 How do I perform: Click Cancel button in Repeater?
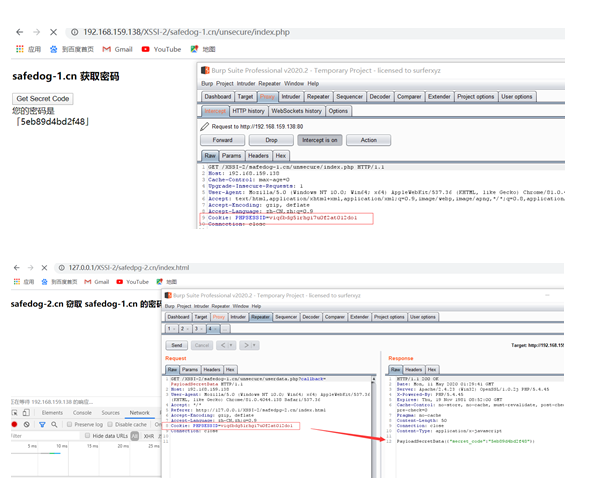[x=202, y=345]
